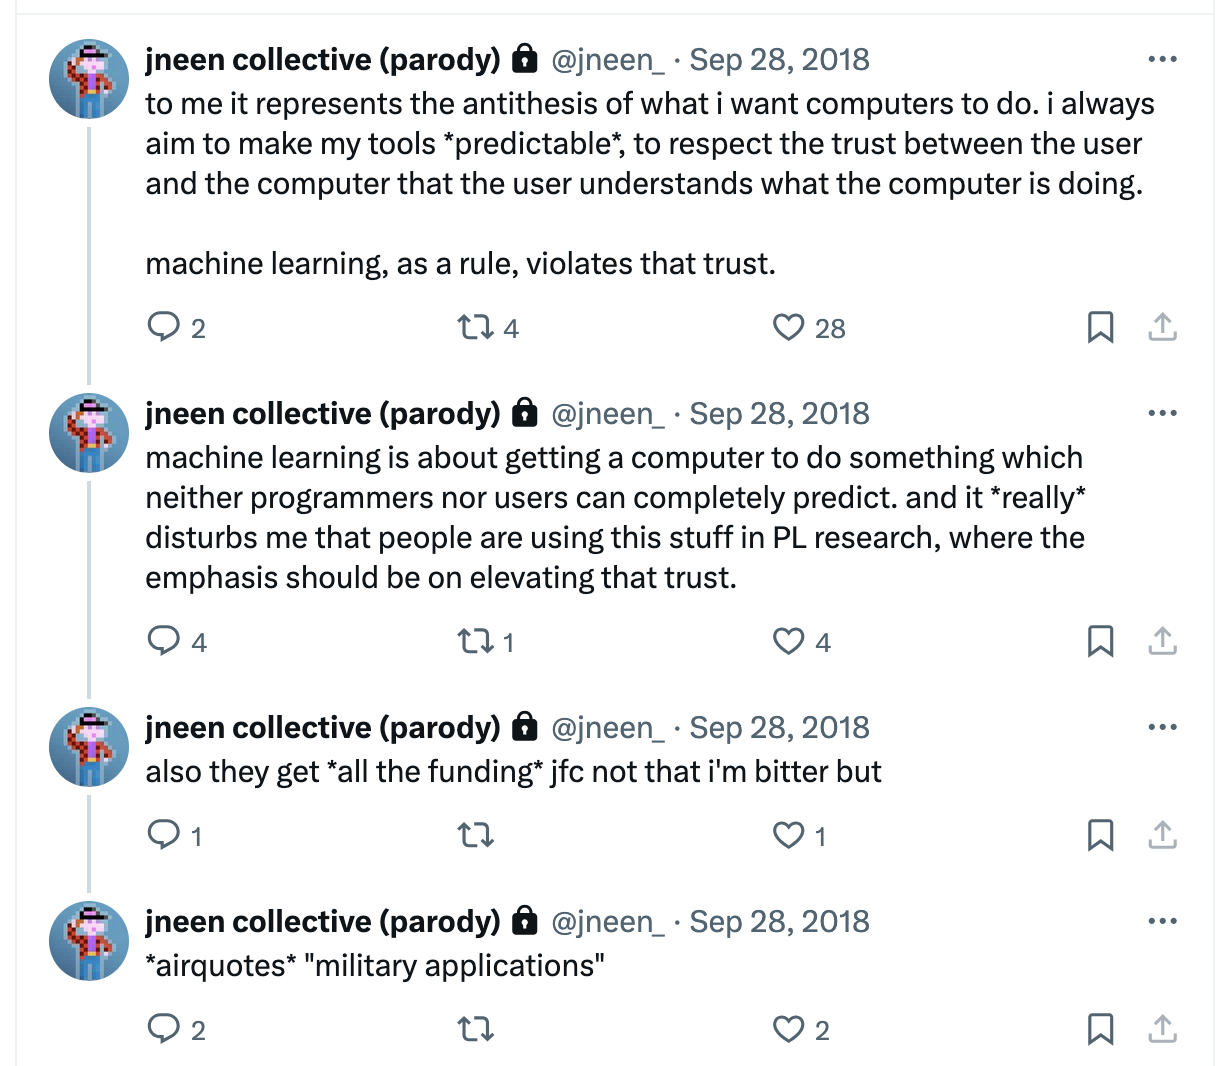Bookmark the "all the funding" tweet
The height and width of the screenshot is (1066, 1232).
1100,835
